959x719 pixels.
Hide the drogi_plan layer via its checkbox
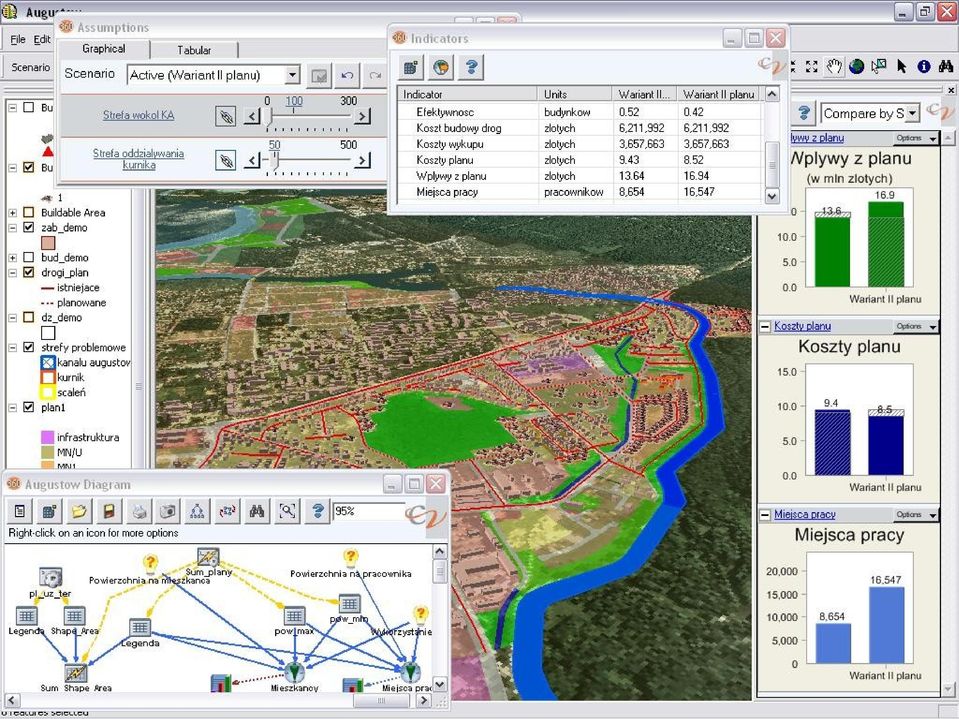[29, 273]
